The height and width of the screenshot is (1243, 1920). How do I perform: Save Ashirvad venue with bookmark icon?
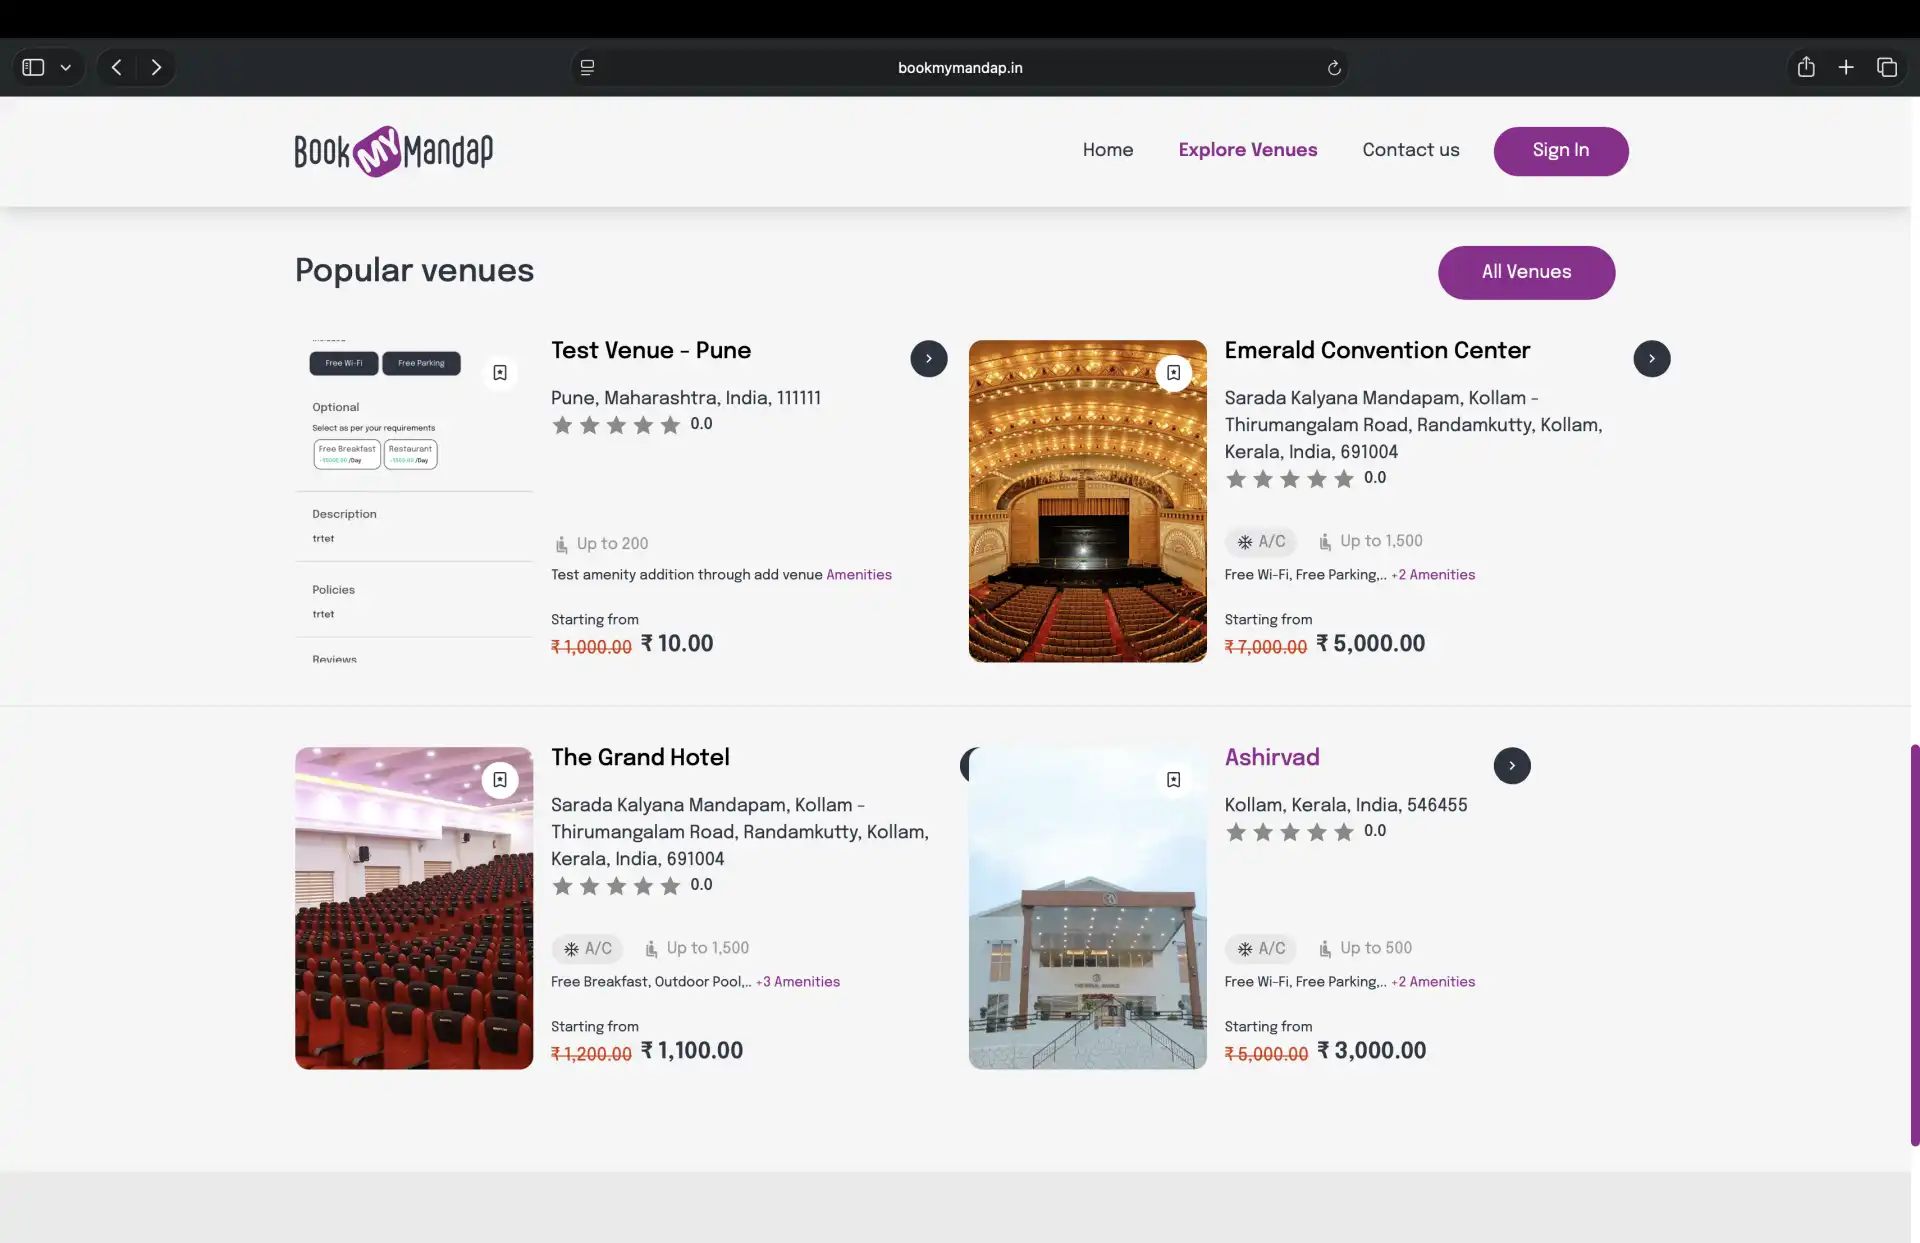point(1173,780)
